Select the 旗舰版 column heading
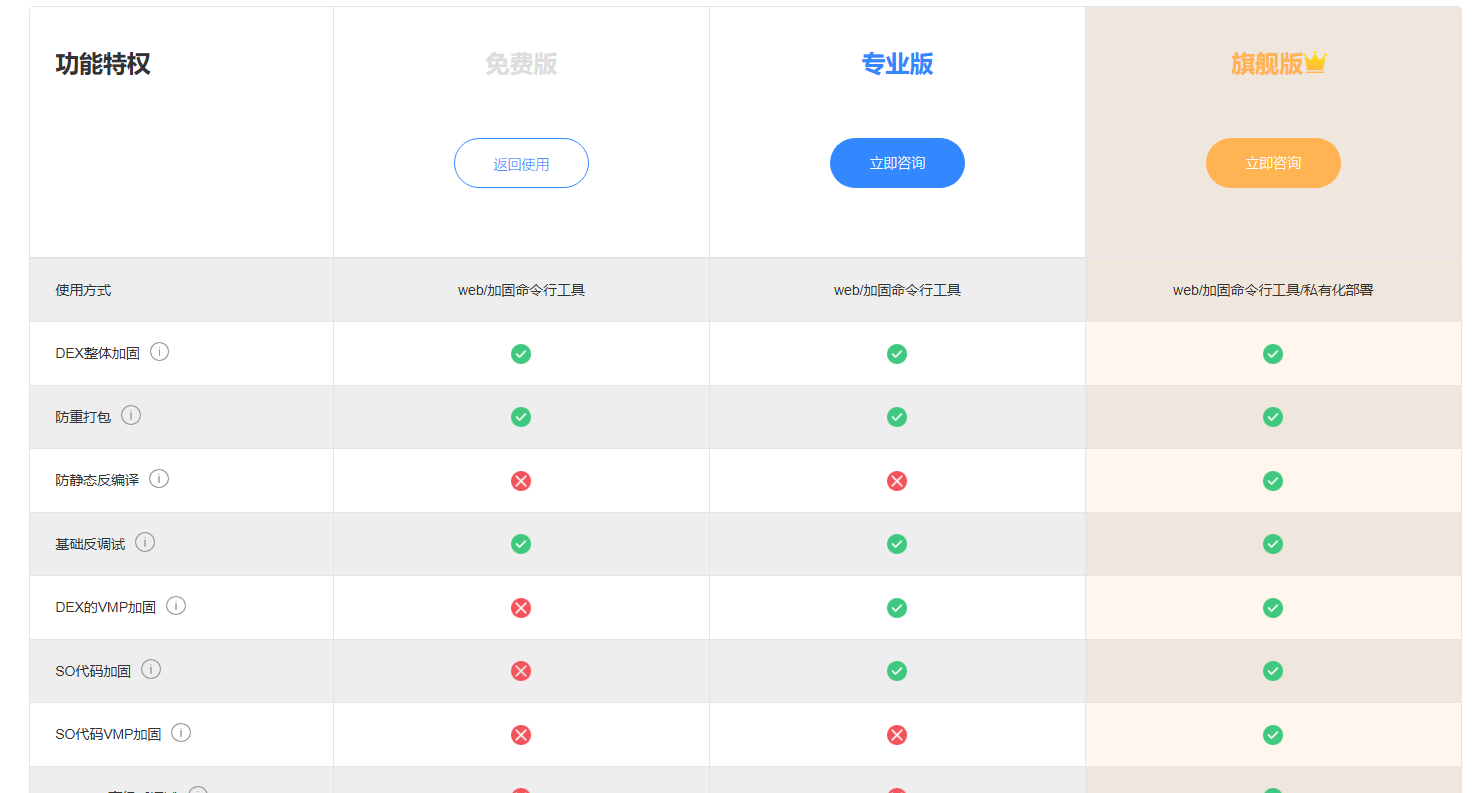The width and height of the screenshot is (1480, 793). click(x=1267, y=64)
